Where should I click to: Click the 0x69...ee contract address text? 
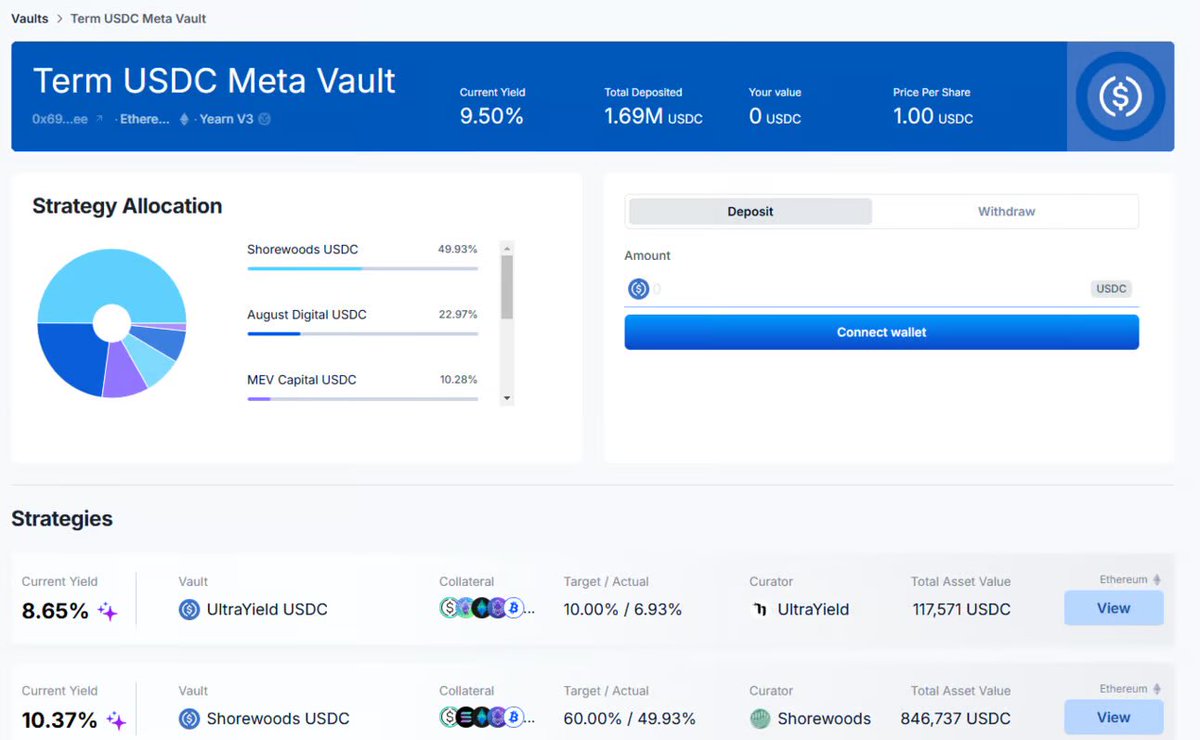pos(60,119)
